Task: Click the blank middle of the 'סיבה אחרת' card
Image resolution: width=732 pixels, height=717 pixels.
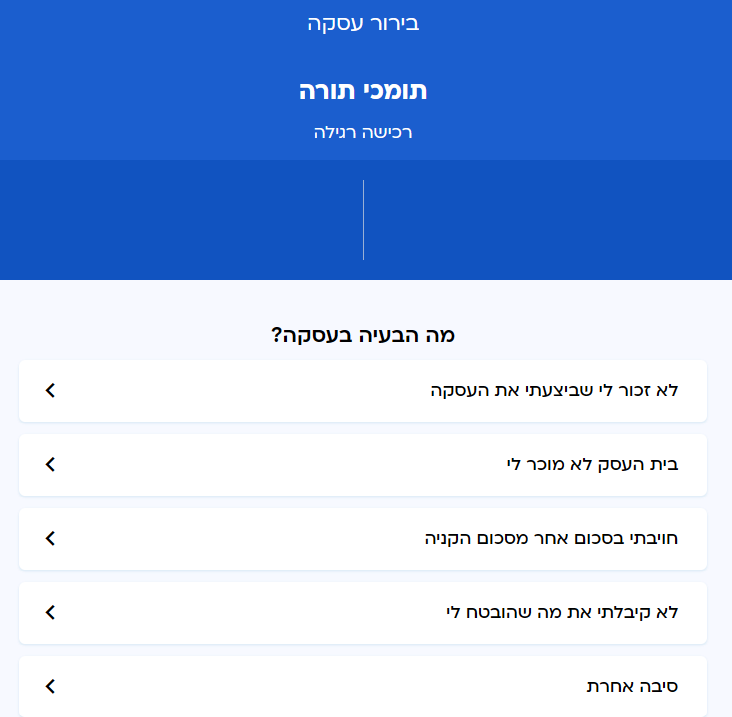Action: [320, 687]
